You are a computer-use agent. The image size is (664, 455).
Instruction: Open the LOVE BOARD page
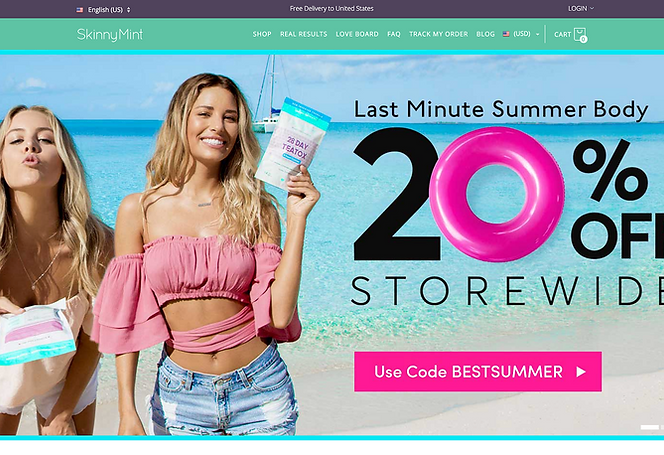pos(357,34)
